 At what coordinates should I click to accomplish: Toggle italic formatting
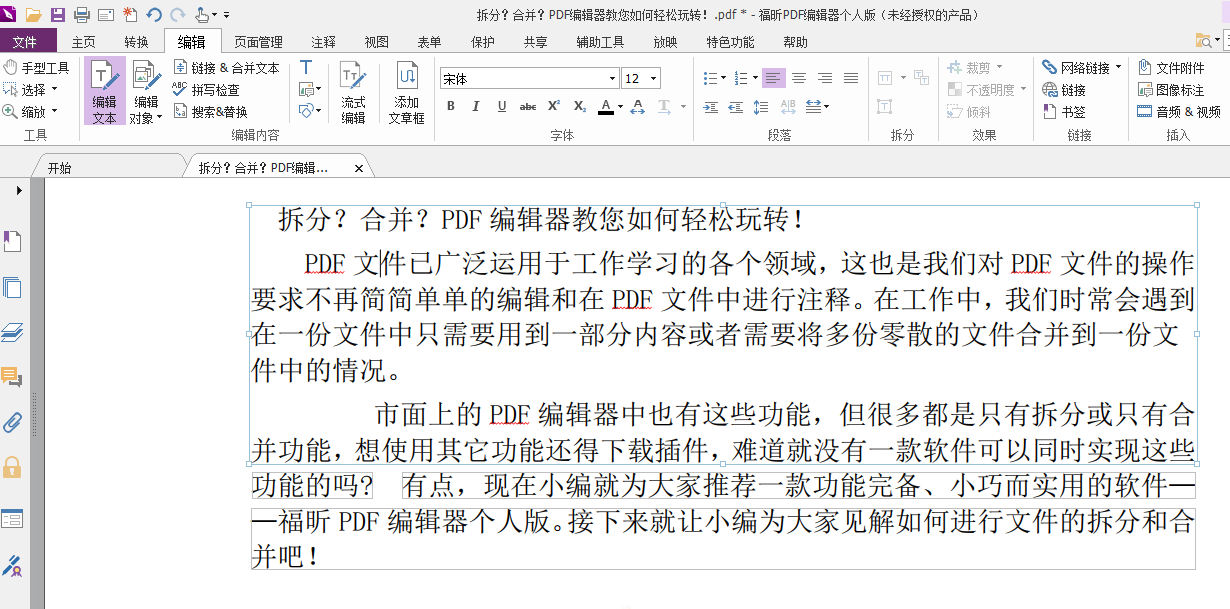[x=476, y=106]
